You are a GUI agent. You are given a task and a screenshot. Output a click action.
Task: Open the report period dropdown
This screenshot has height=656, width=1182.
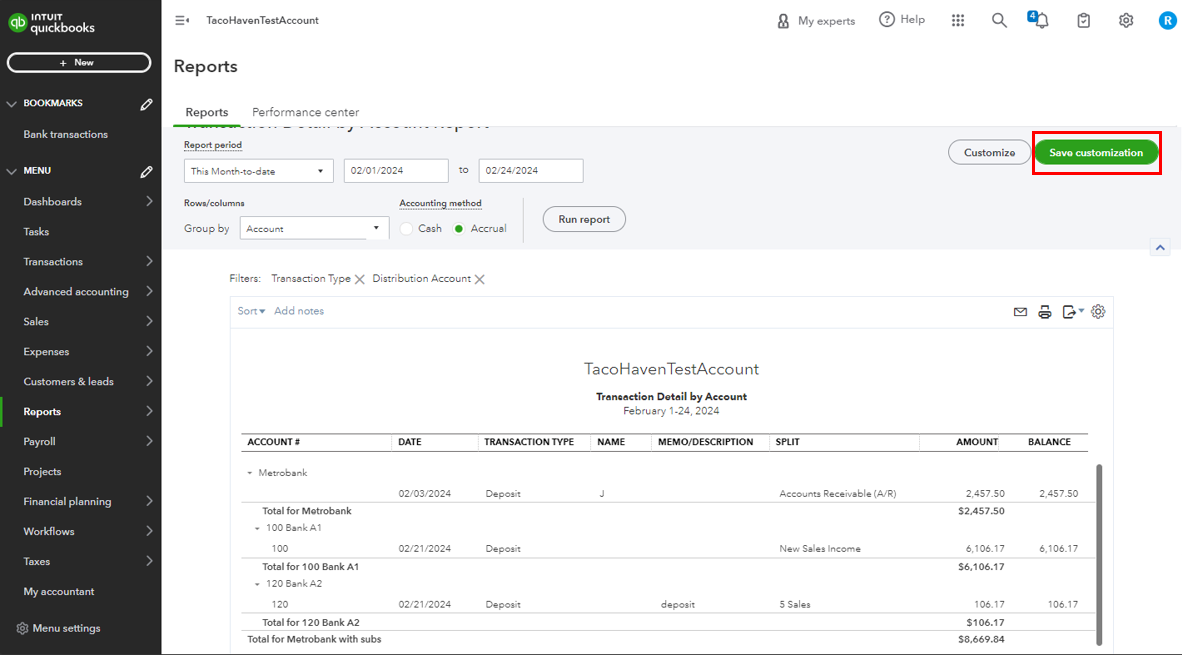(259, 171)
